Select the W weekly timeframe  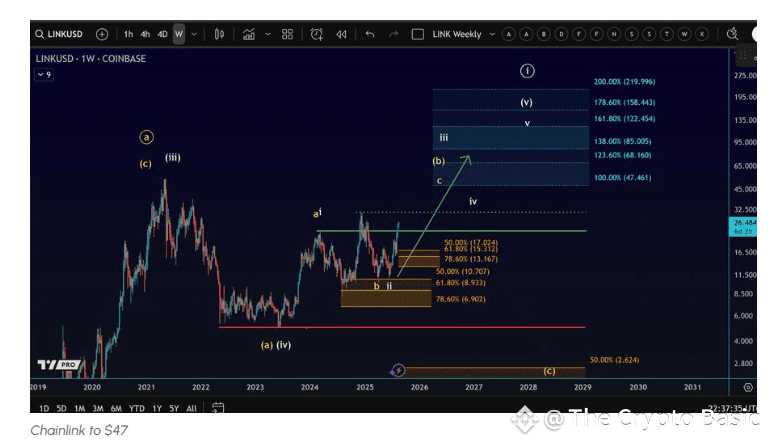[179, 34]
